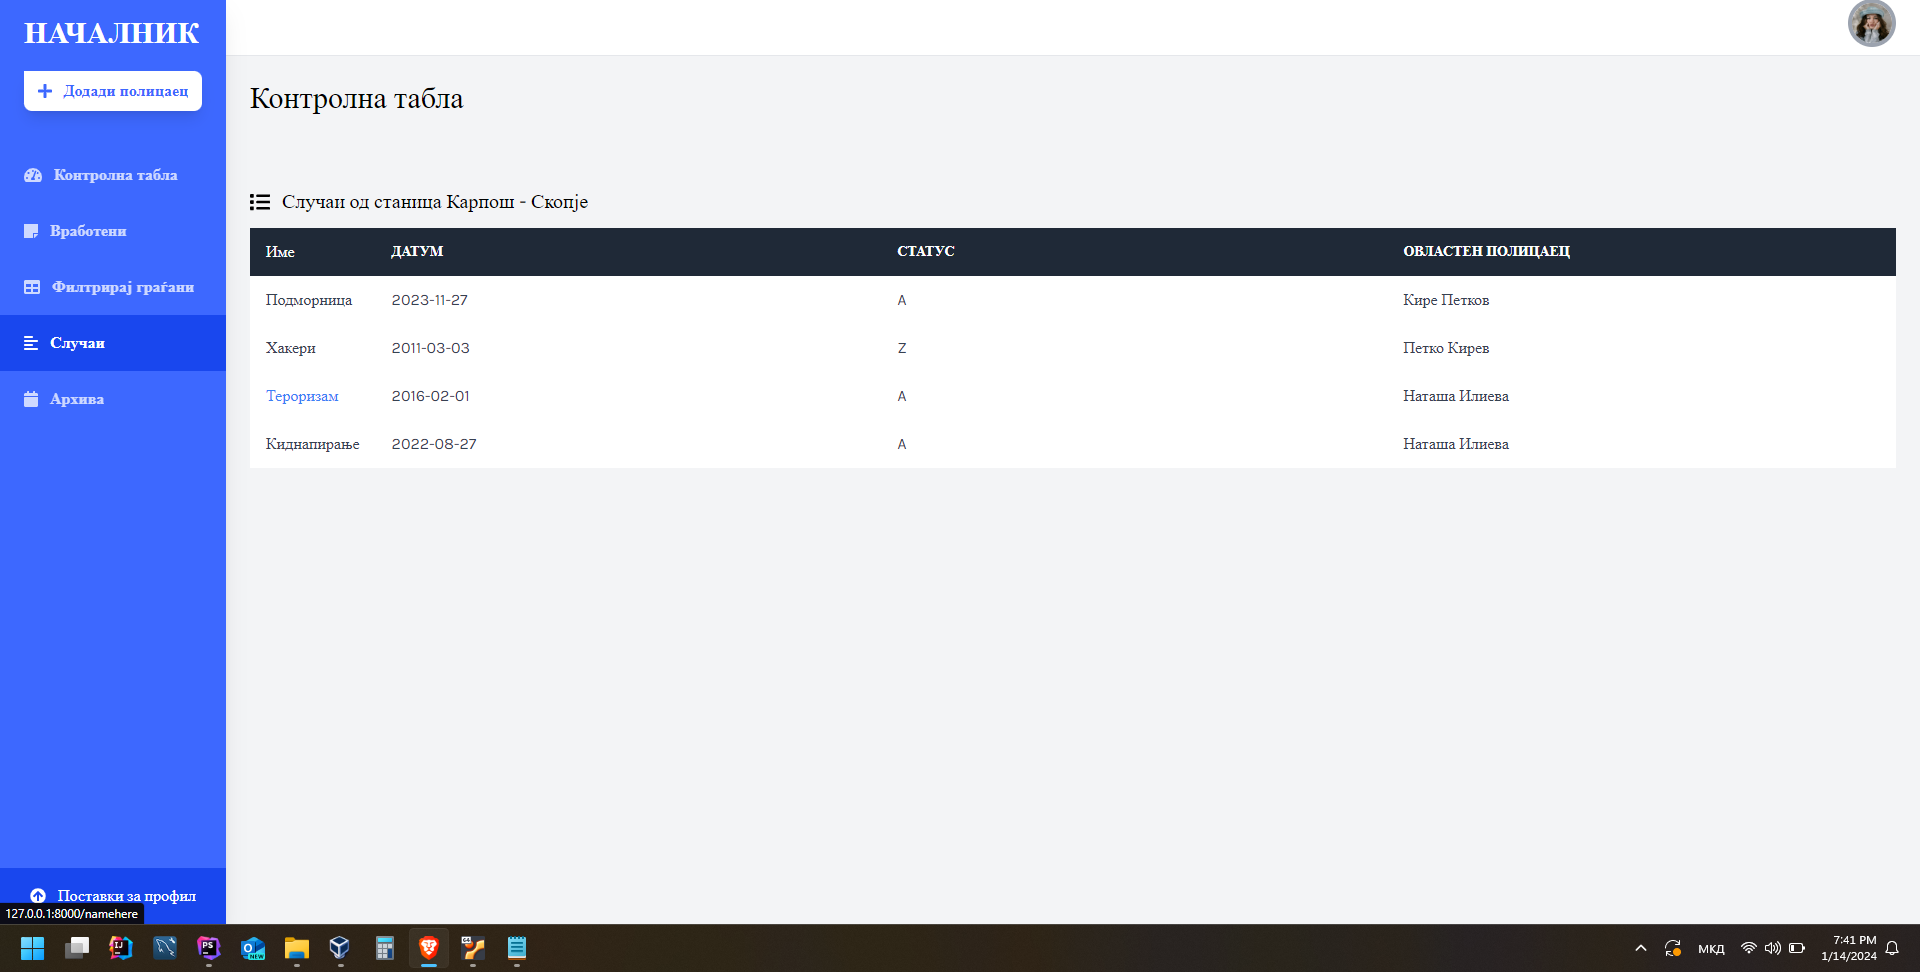The height and width of the screenshot is (972, 1920).
Task: Open IntelliJ IDEA from the taskbar
Action: point(121,948)
